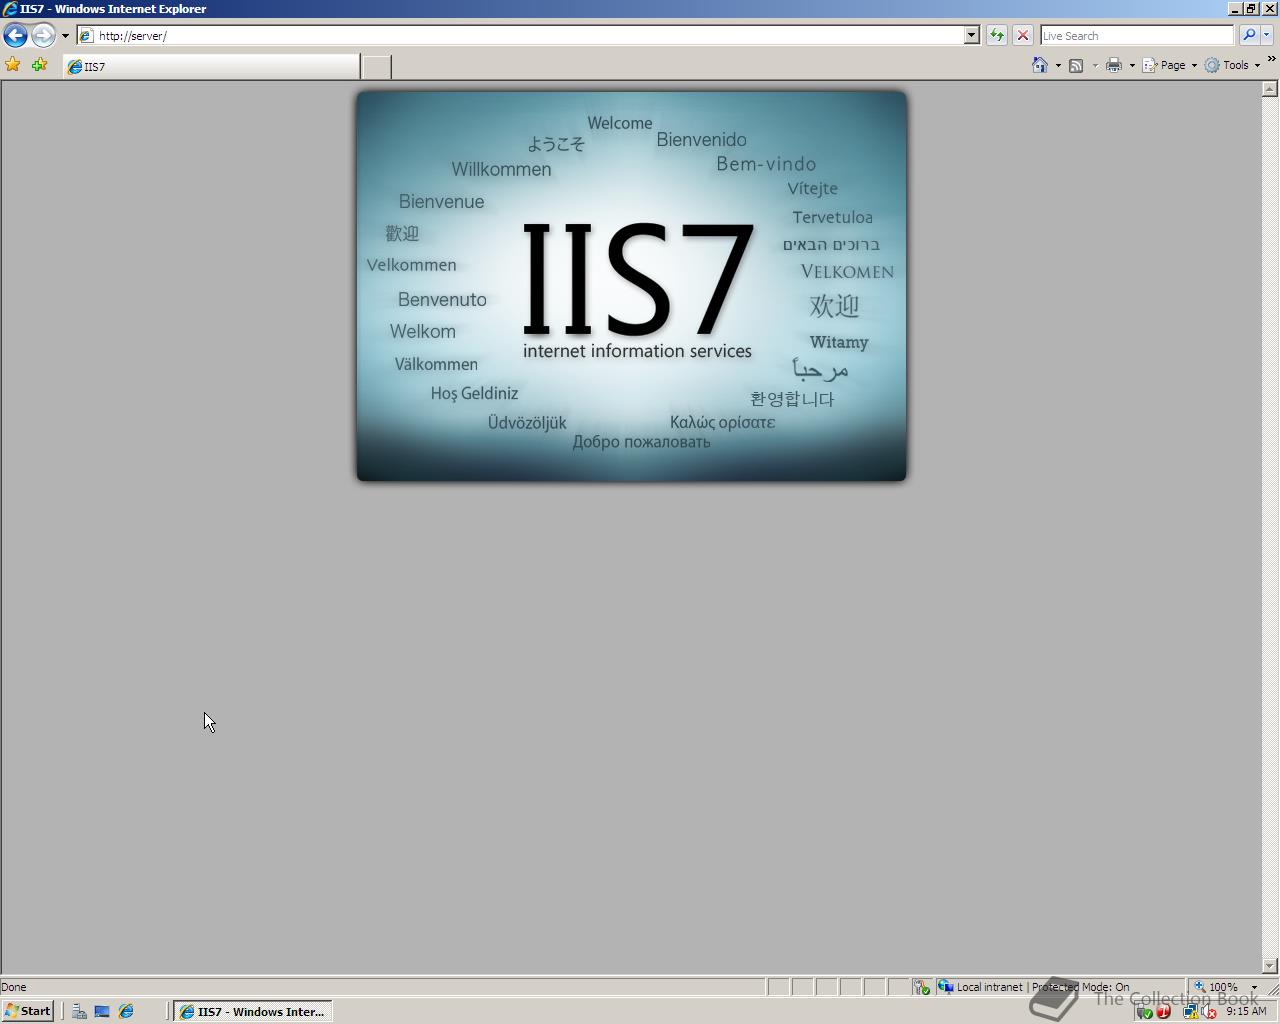The height and width of the screenshot is (1024, 1280).
Task: Click the Done status text
Action: click(14, 987)
